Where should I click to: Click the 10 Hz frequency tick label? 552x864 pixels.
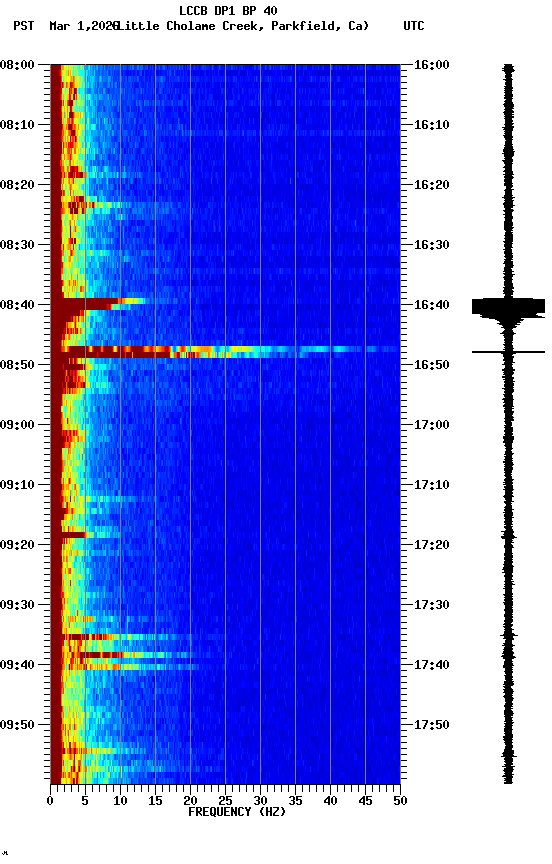pos(120,801)
